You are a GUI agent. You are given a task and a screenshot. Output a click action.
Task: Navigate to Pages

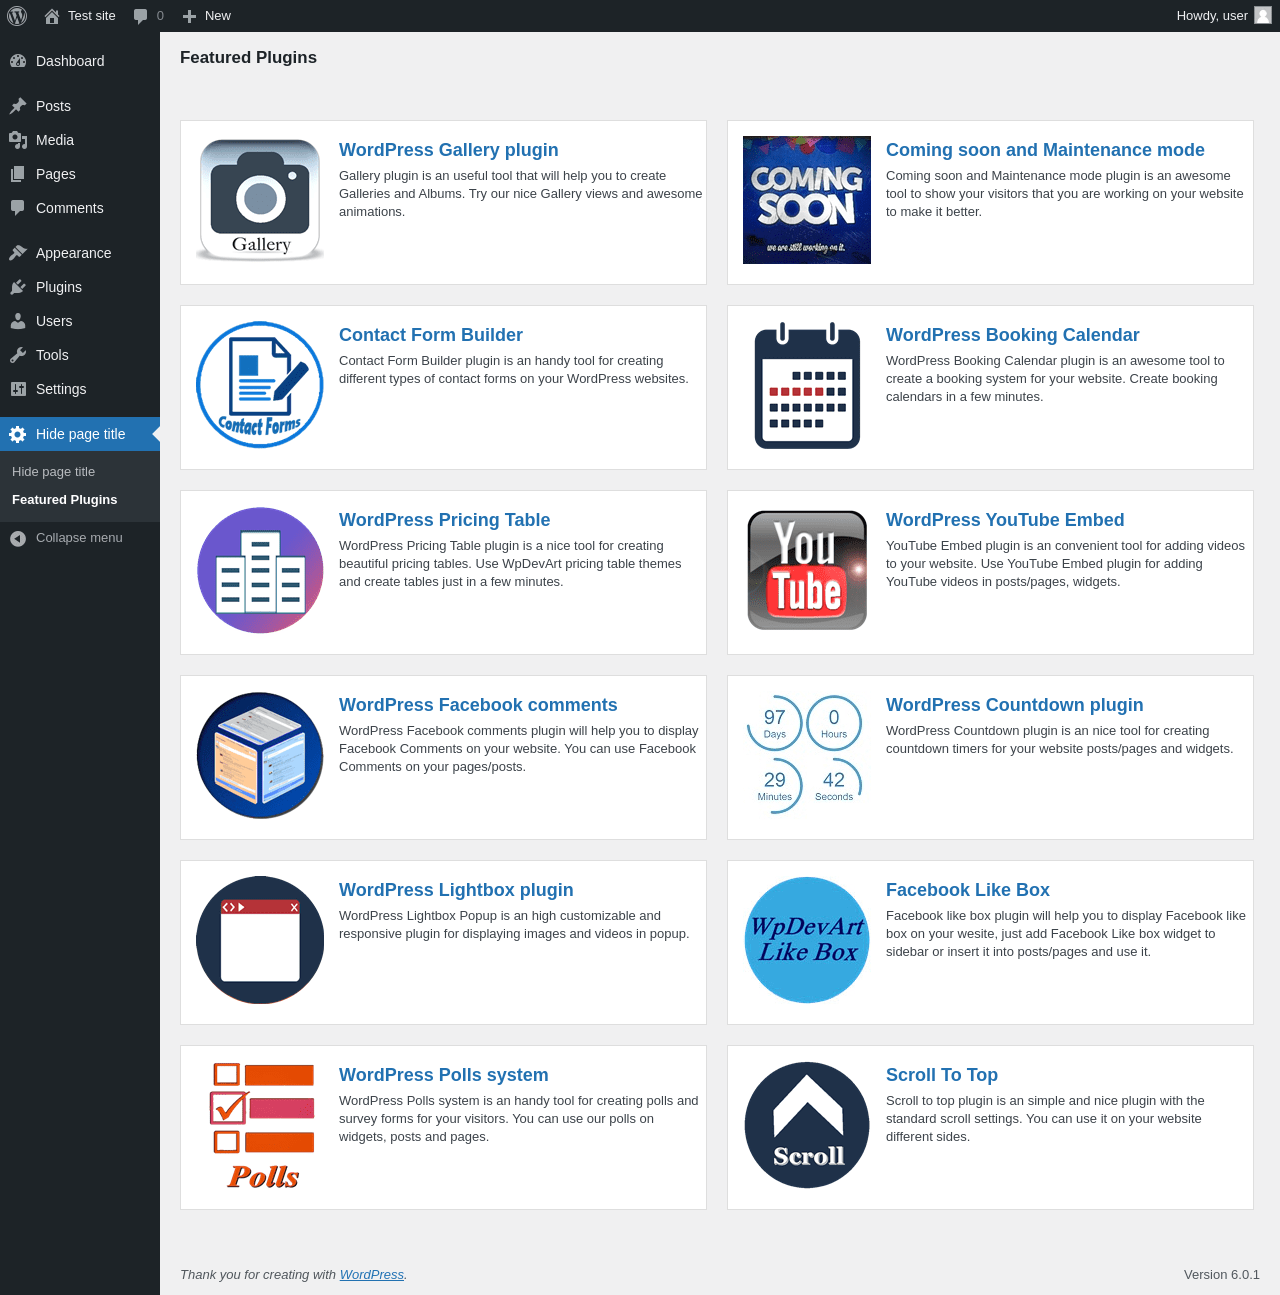[x=80, y=174]
